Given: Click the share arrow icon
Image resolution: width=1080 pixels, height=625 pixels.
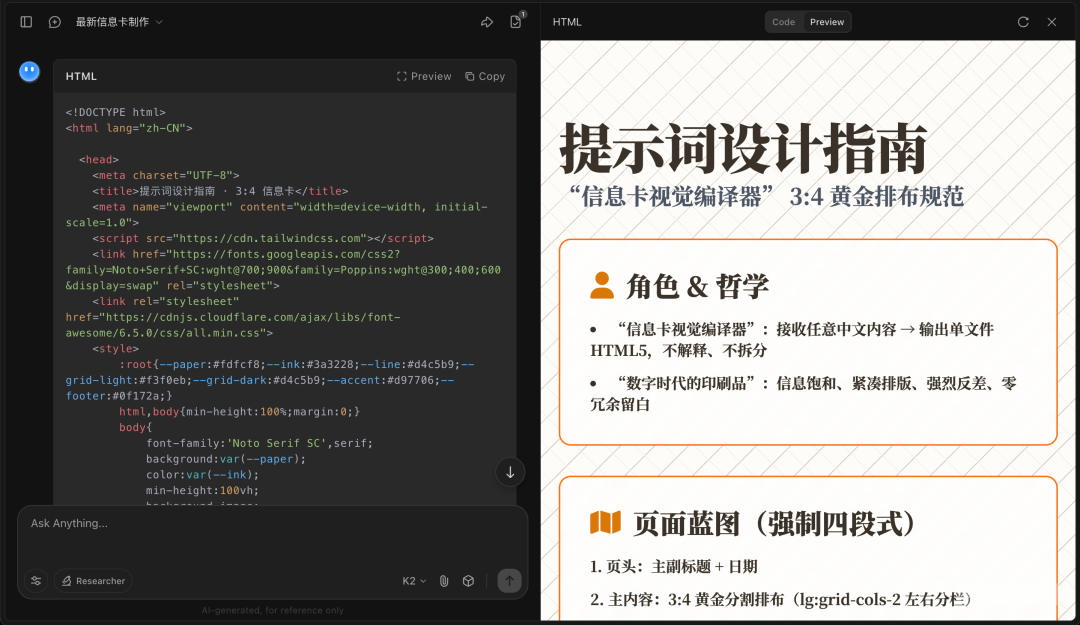Looking at the screenshot, I should (x=487, y=22).
